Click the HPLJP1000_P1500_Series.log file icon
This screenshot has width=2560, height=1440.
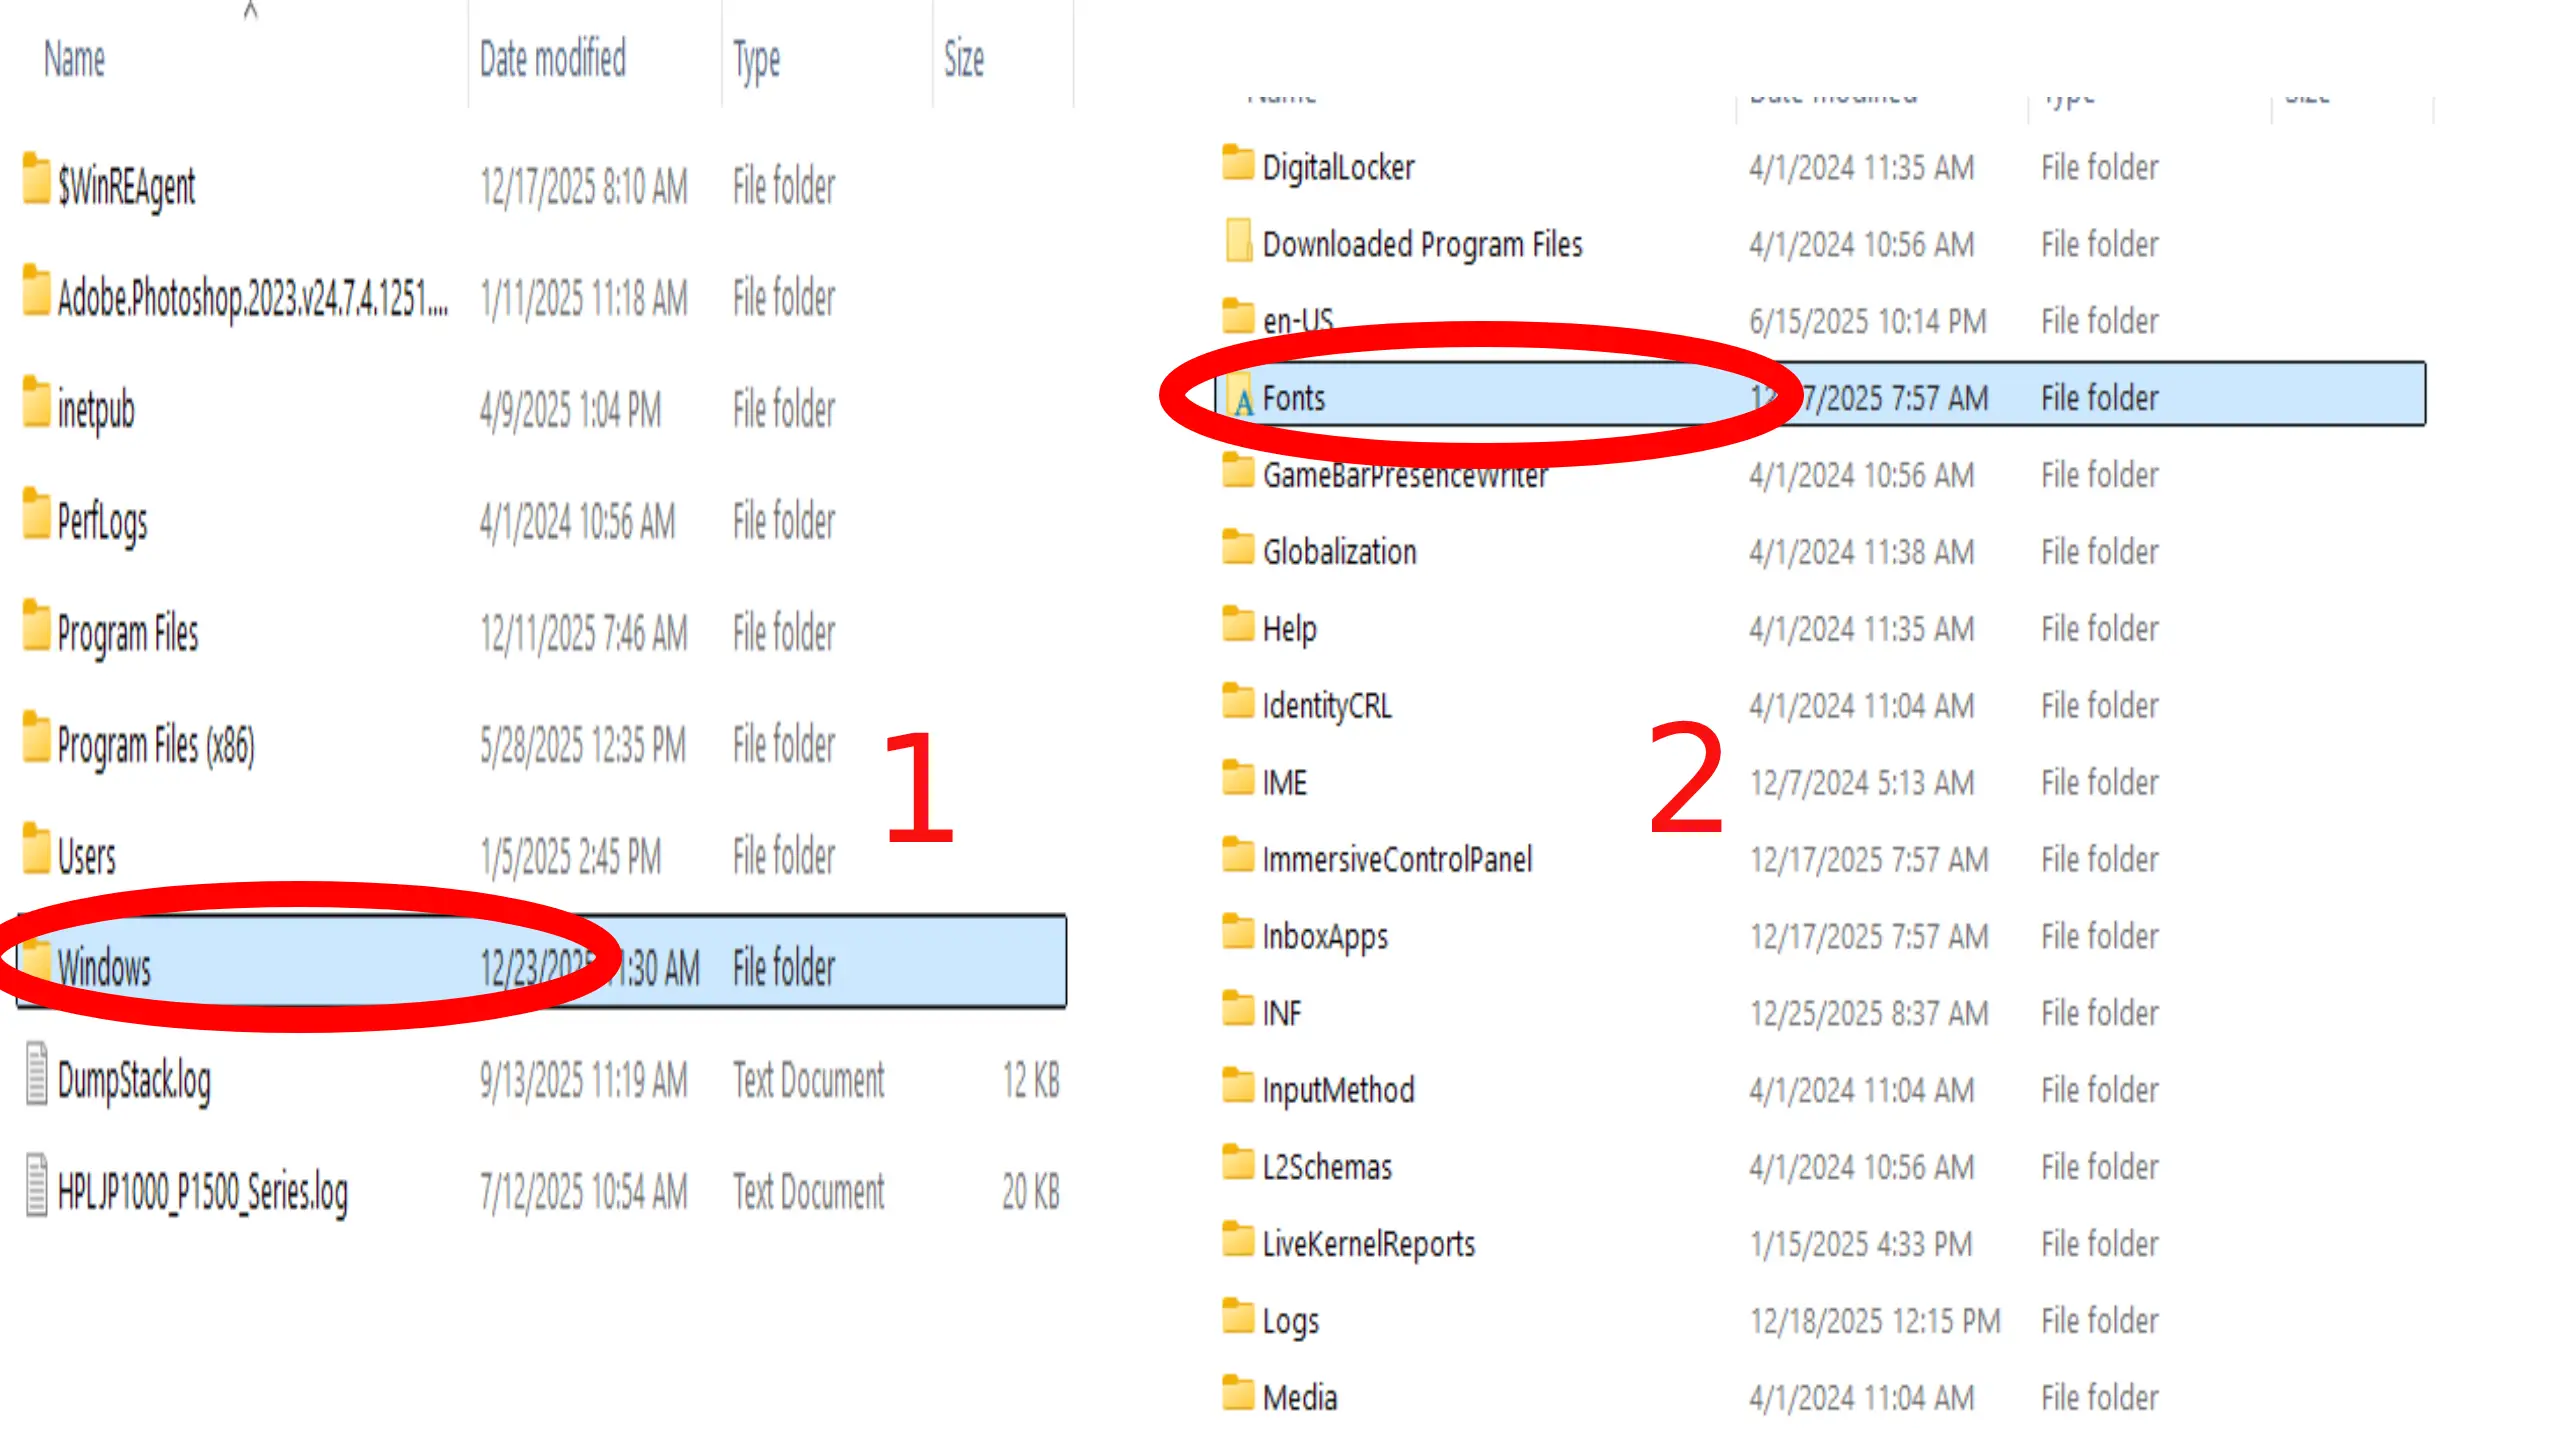(36, 1186)
